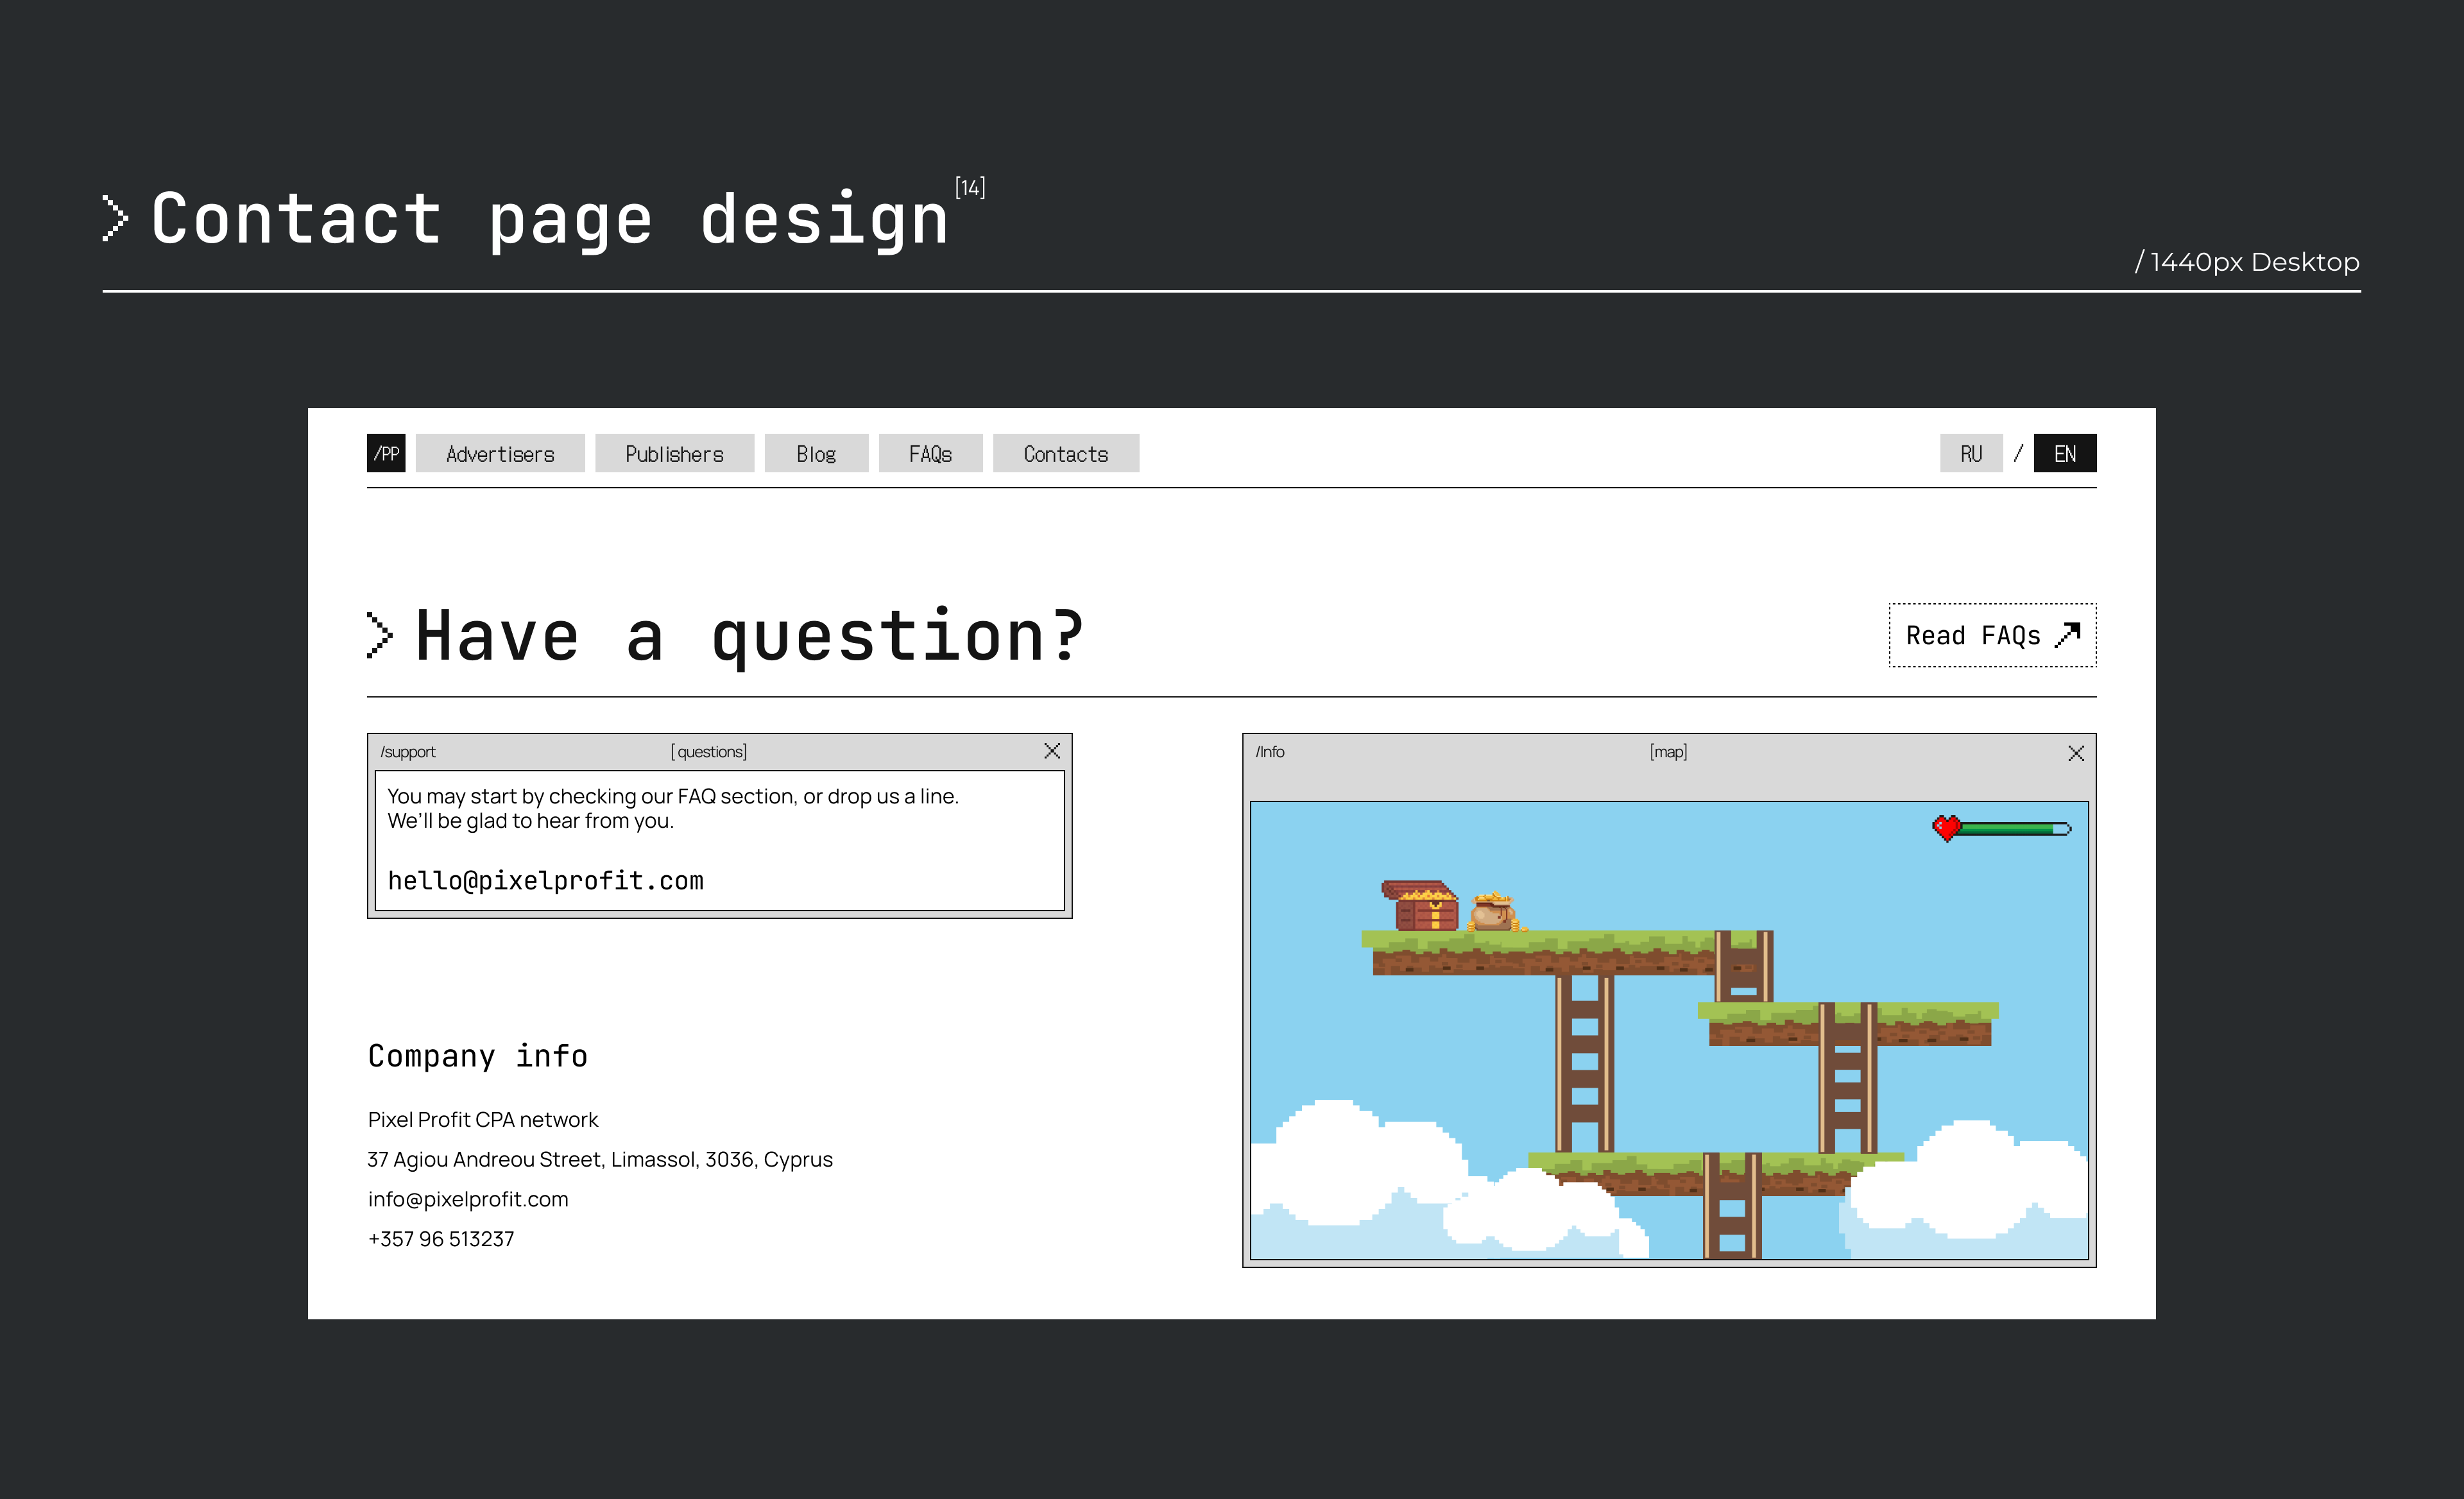The width and height of the screenshot is (2464, 1499).
Task: Open the Publishers menu item
Action: click(x=674, y=453)
